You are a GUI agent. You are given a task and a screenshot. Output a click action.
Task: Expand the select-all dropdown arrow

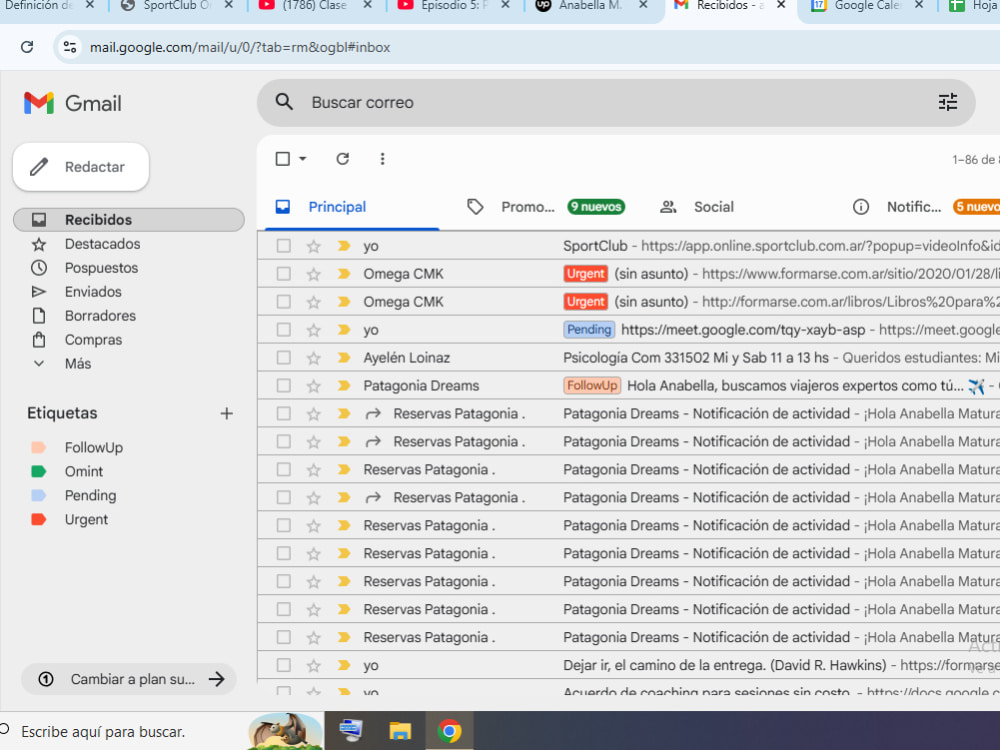point(303,159)
